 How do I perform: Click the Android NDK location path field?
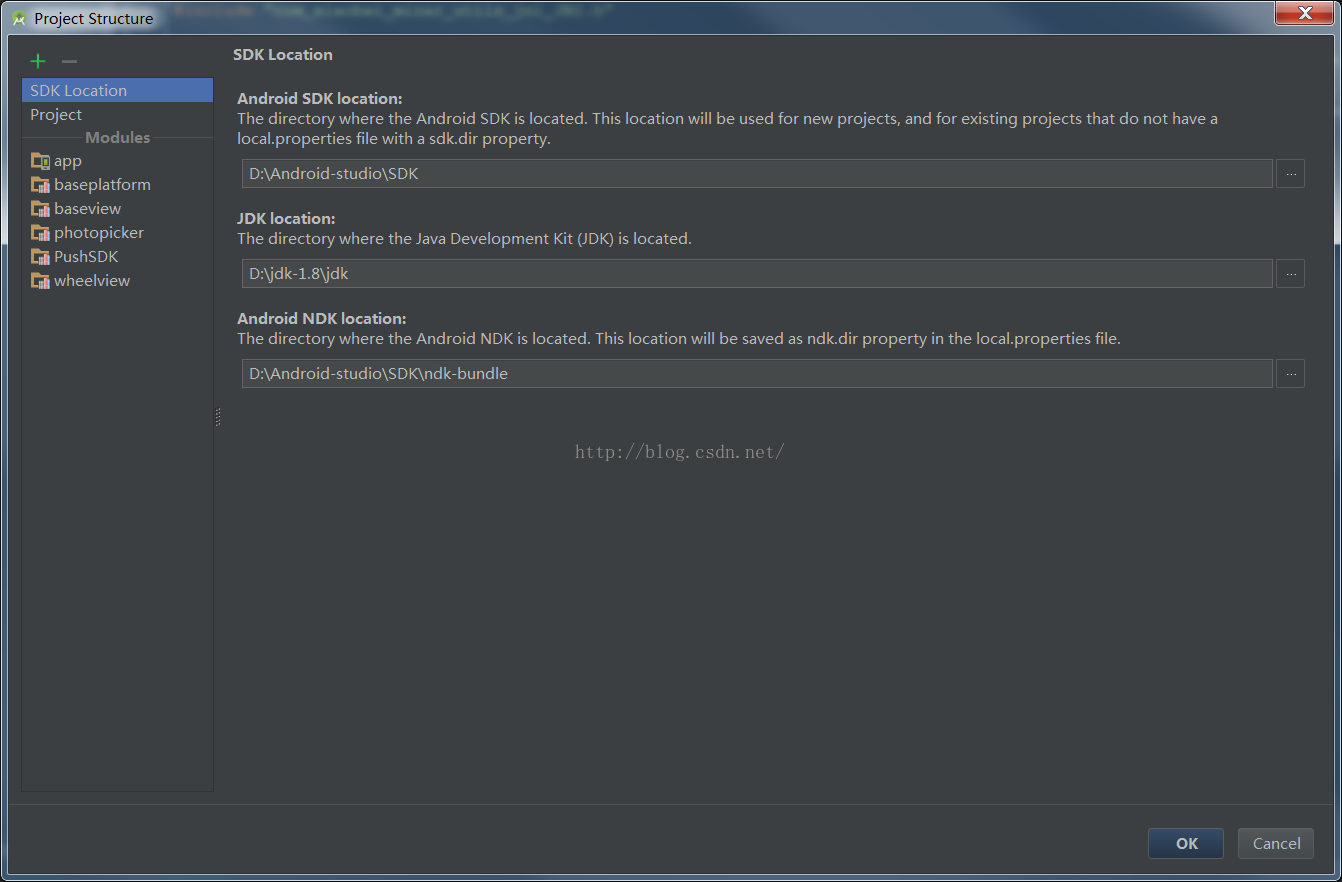pos(756,374)
